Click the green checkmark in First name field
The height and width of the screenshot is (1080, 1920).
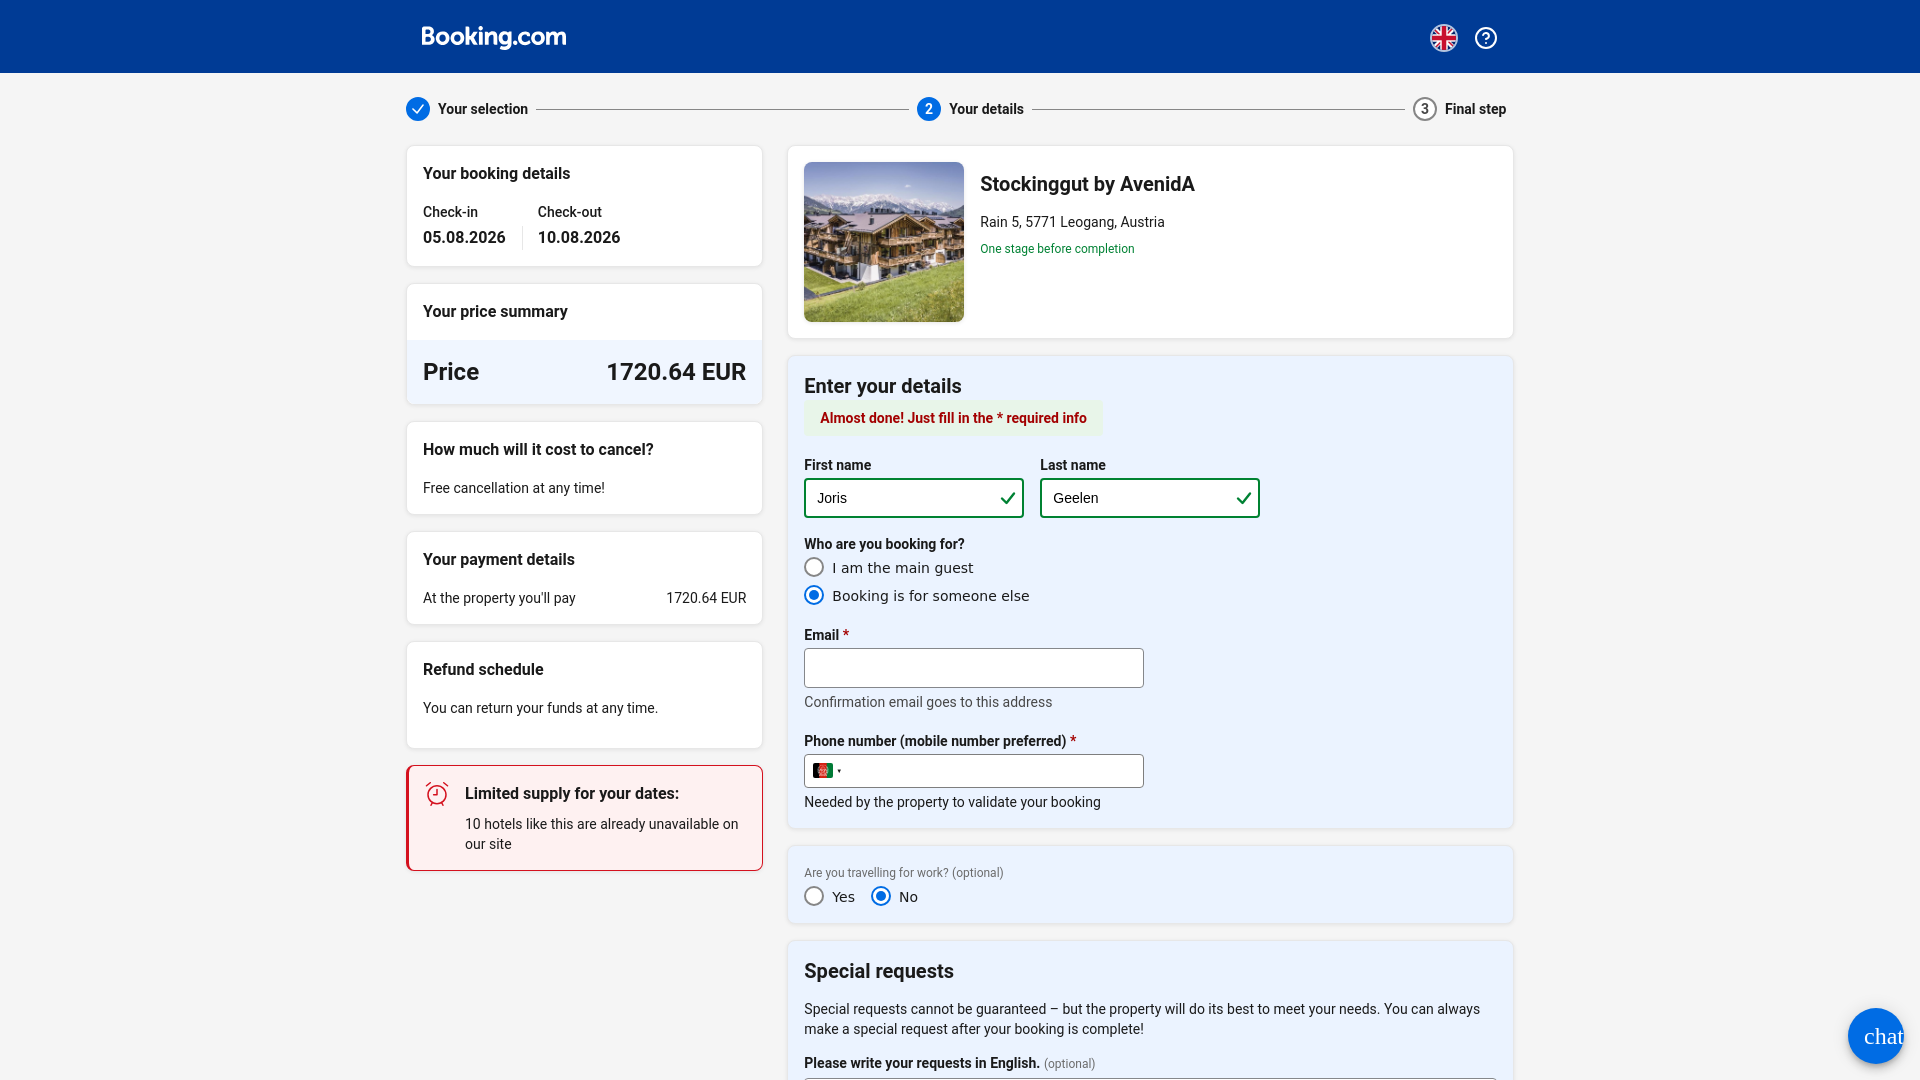pos(1007,498)
